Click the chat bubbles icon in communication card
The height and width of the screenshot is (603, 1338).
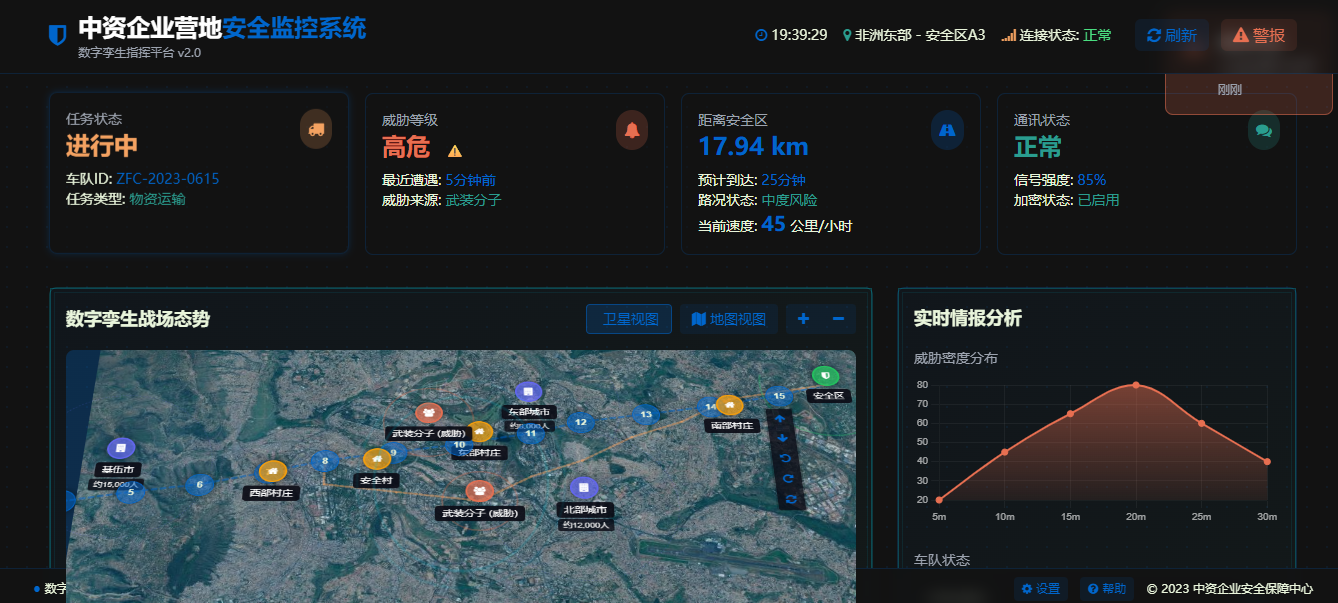click(1263, 130)
